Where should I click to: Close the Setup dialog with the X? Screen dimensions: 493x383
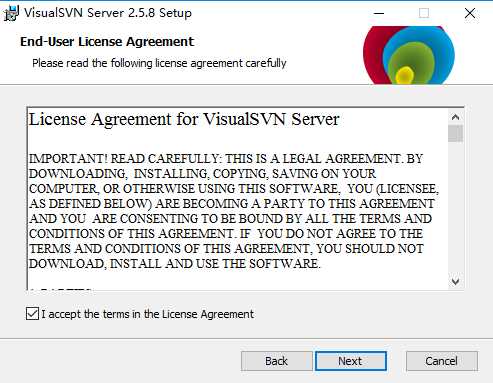point(470,13)
